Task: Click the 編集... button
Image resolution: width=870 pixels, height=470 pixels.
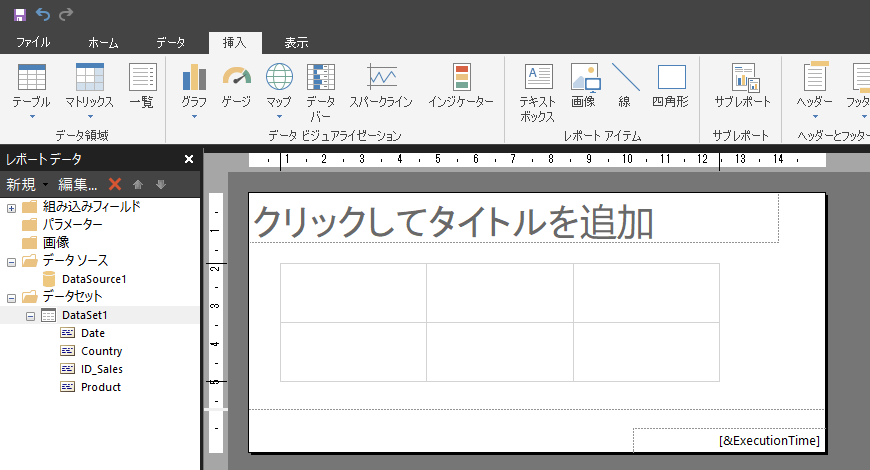Action: [x=78, y=184]
